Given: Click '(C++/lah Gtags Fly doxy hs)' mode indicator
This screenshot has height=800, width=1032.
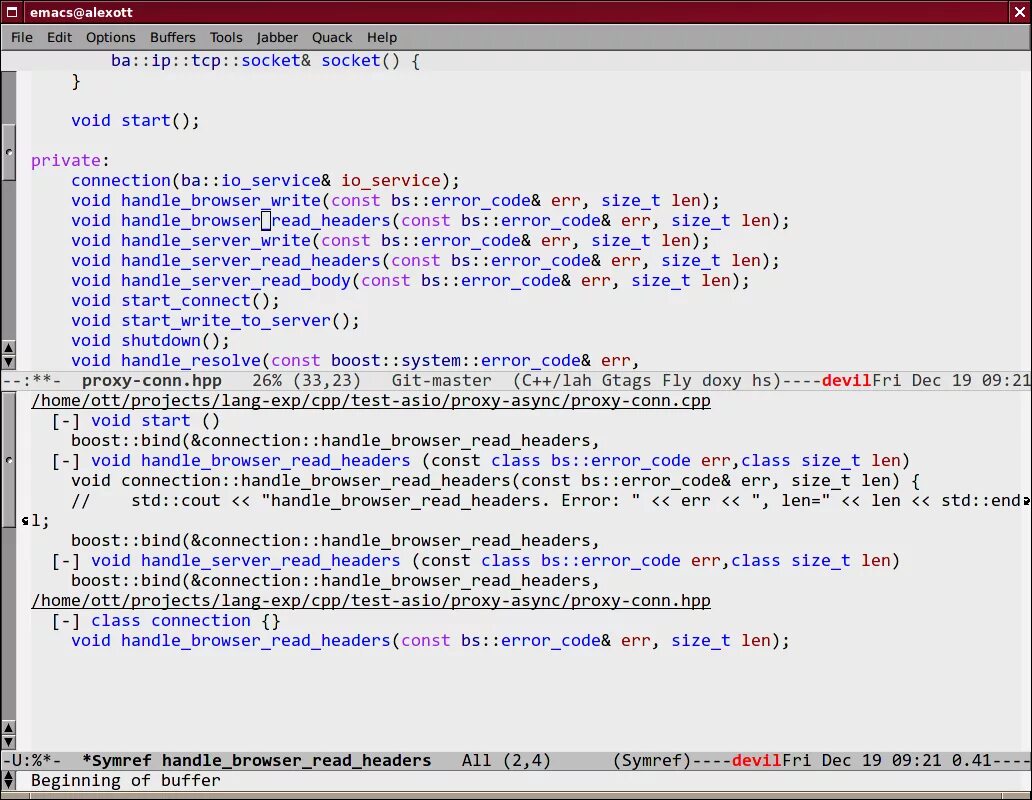Looking at the screenshot, I should click(647, 380).
